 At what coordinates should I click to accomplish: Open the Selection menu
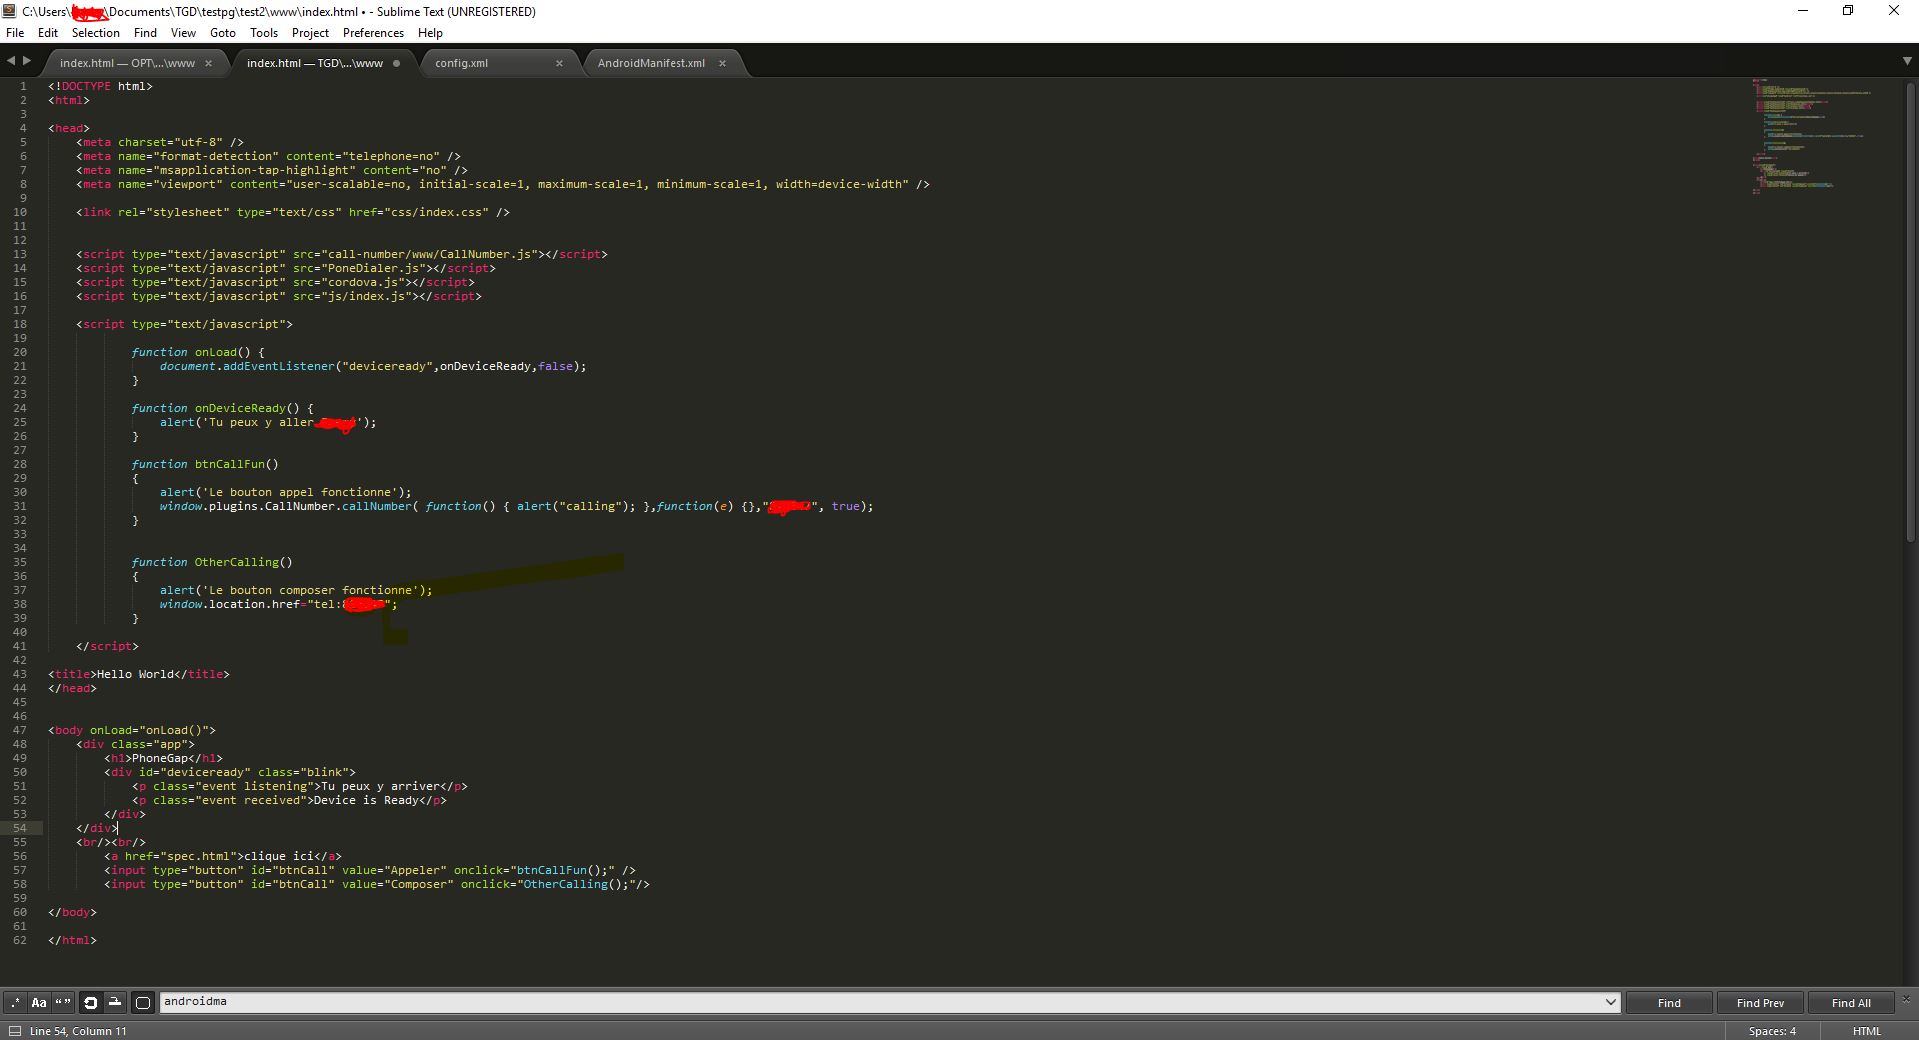tap(96, 33)
